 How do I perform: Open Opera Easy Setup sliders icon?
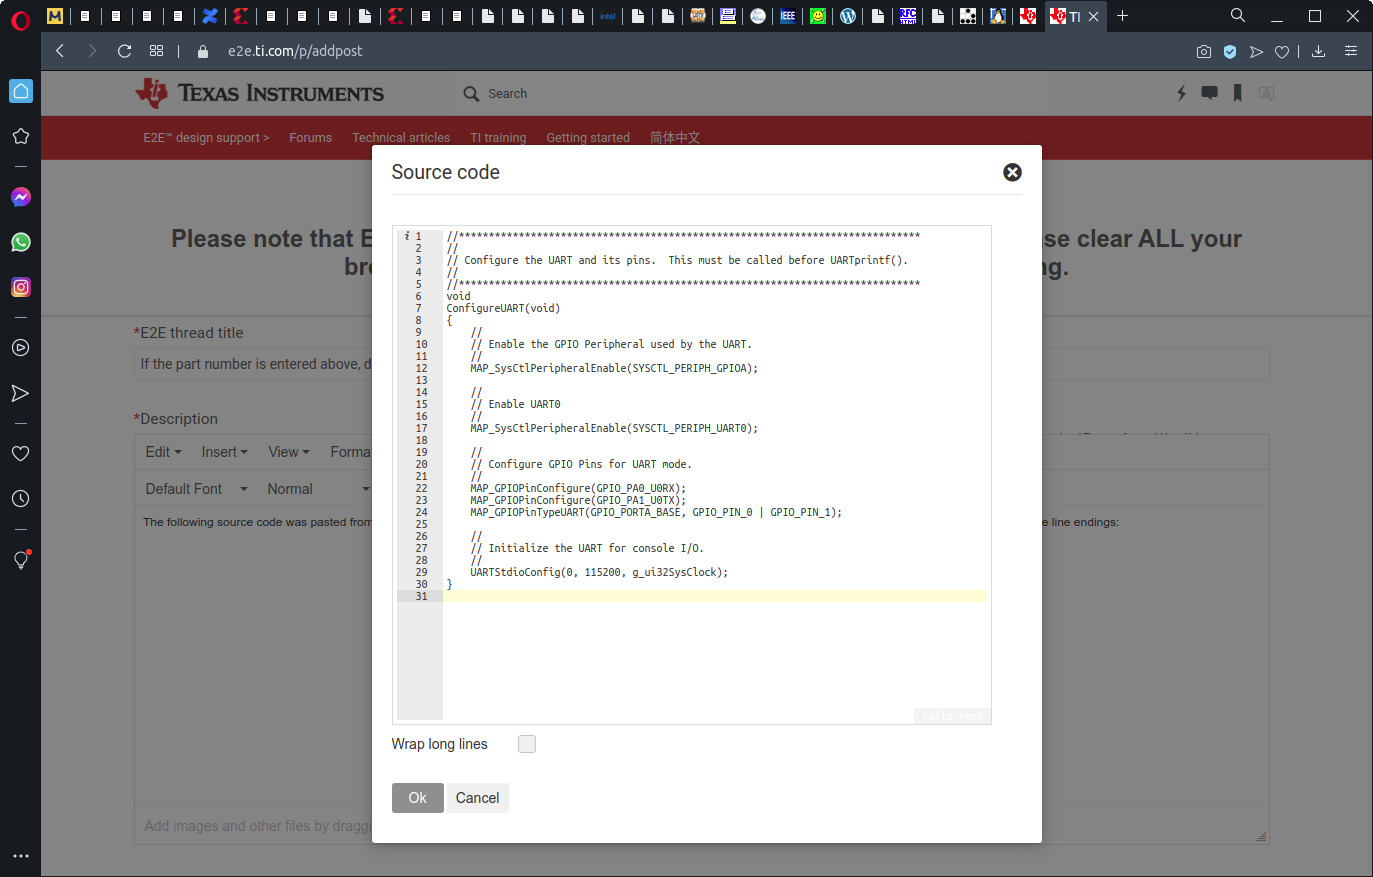coord(1351,51)
